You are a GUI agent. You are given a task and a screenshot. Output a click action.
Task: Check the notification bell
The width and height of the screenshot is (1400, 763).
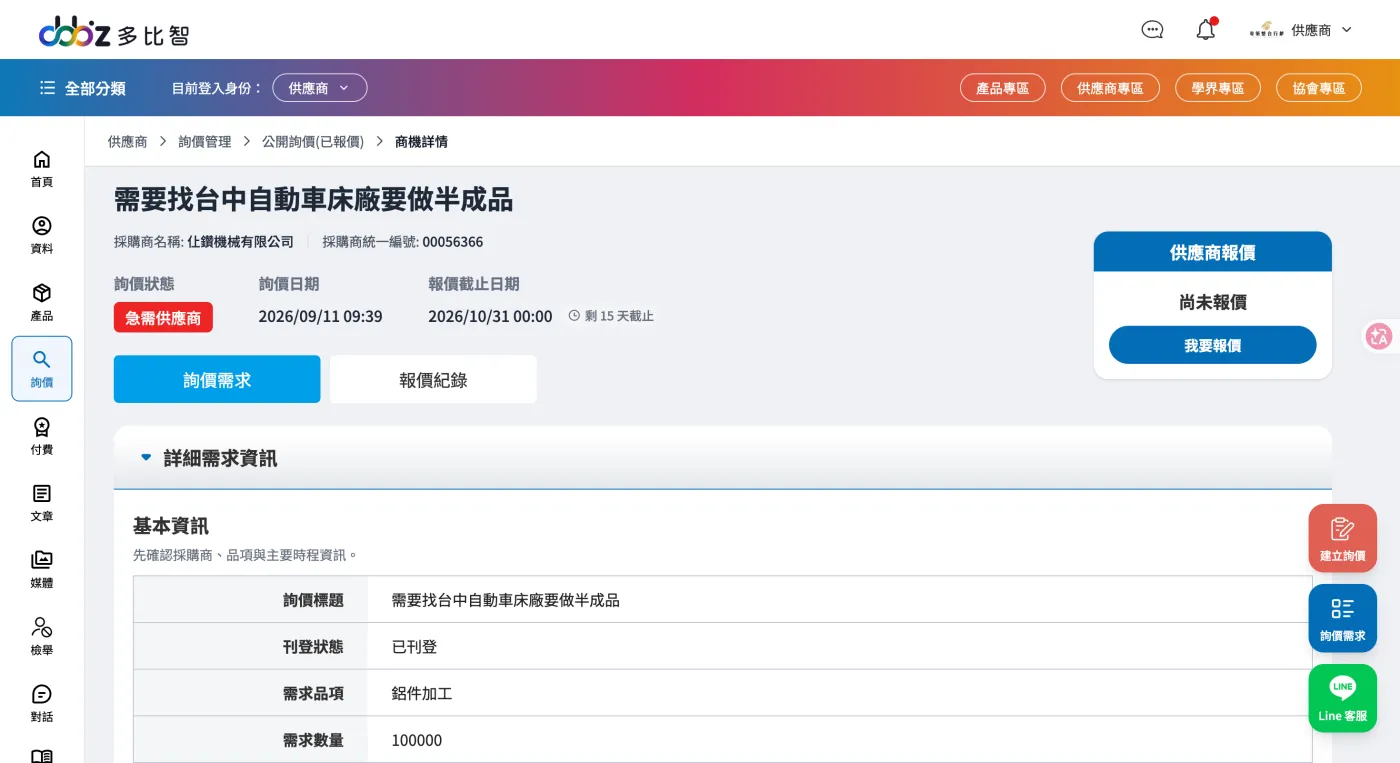pos(1206,30)
